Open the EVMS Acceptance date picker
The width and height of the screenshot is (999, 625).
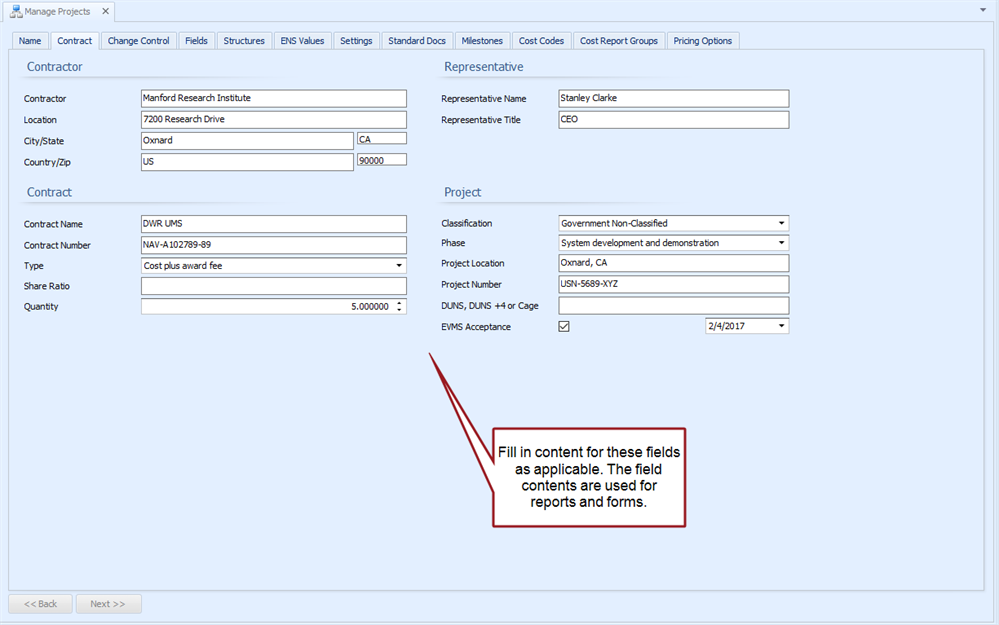[x=781, y=326]
